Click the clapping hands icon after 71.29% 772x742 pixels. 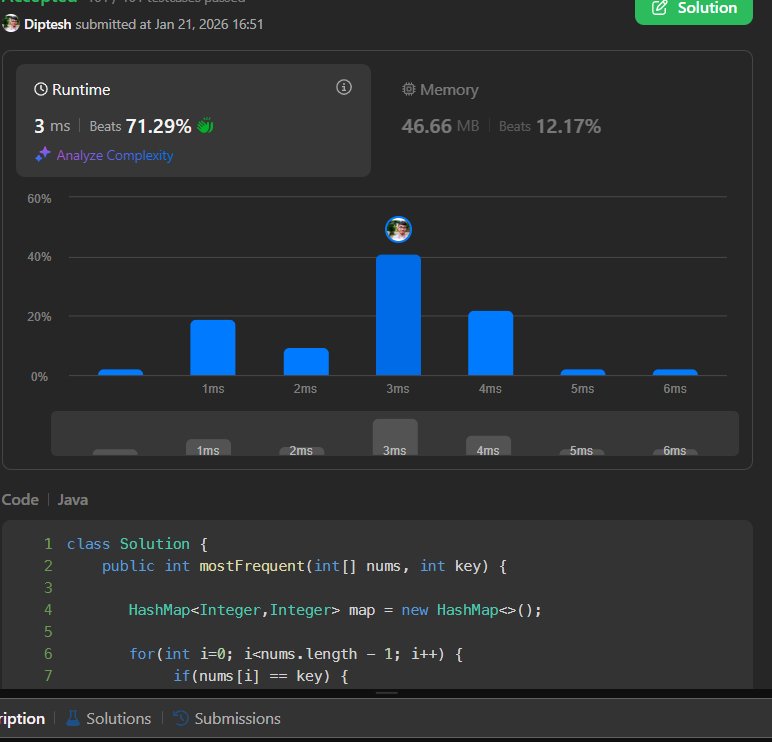pos(205,126)
